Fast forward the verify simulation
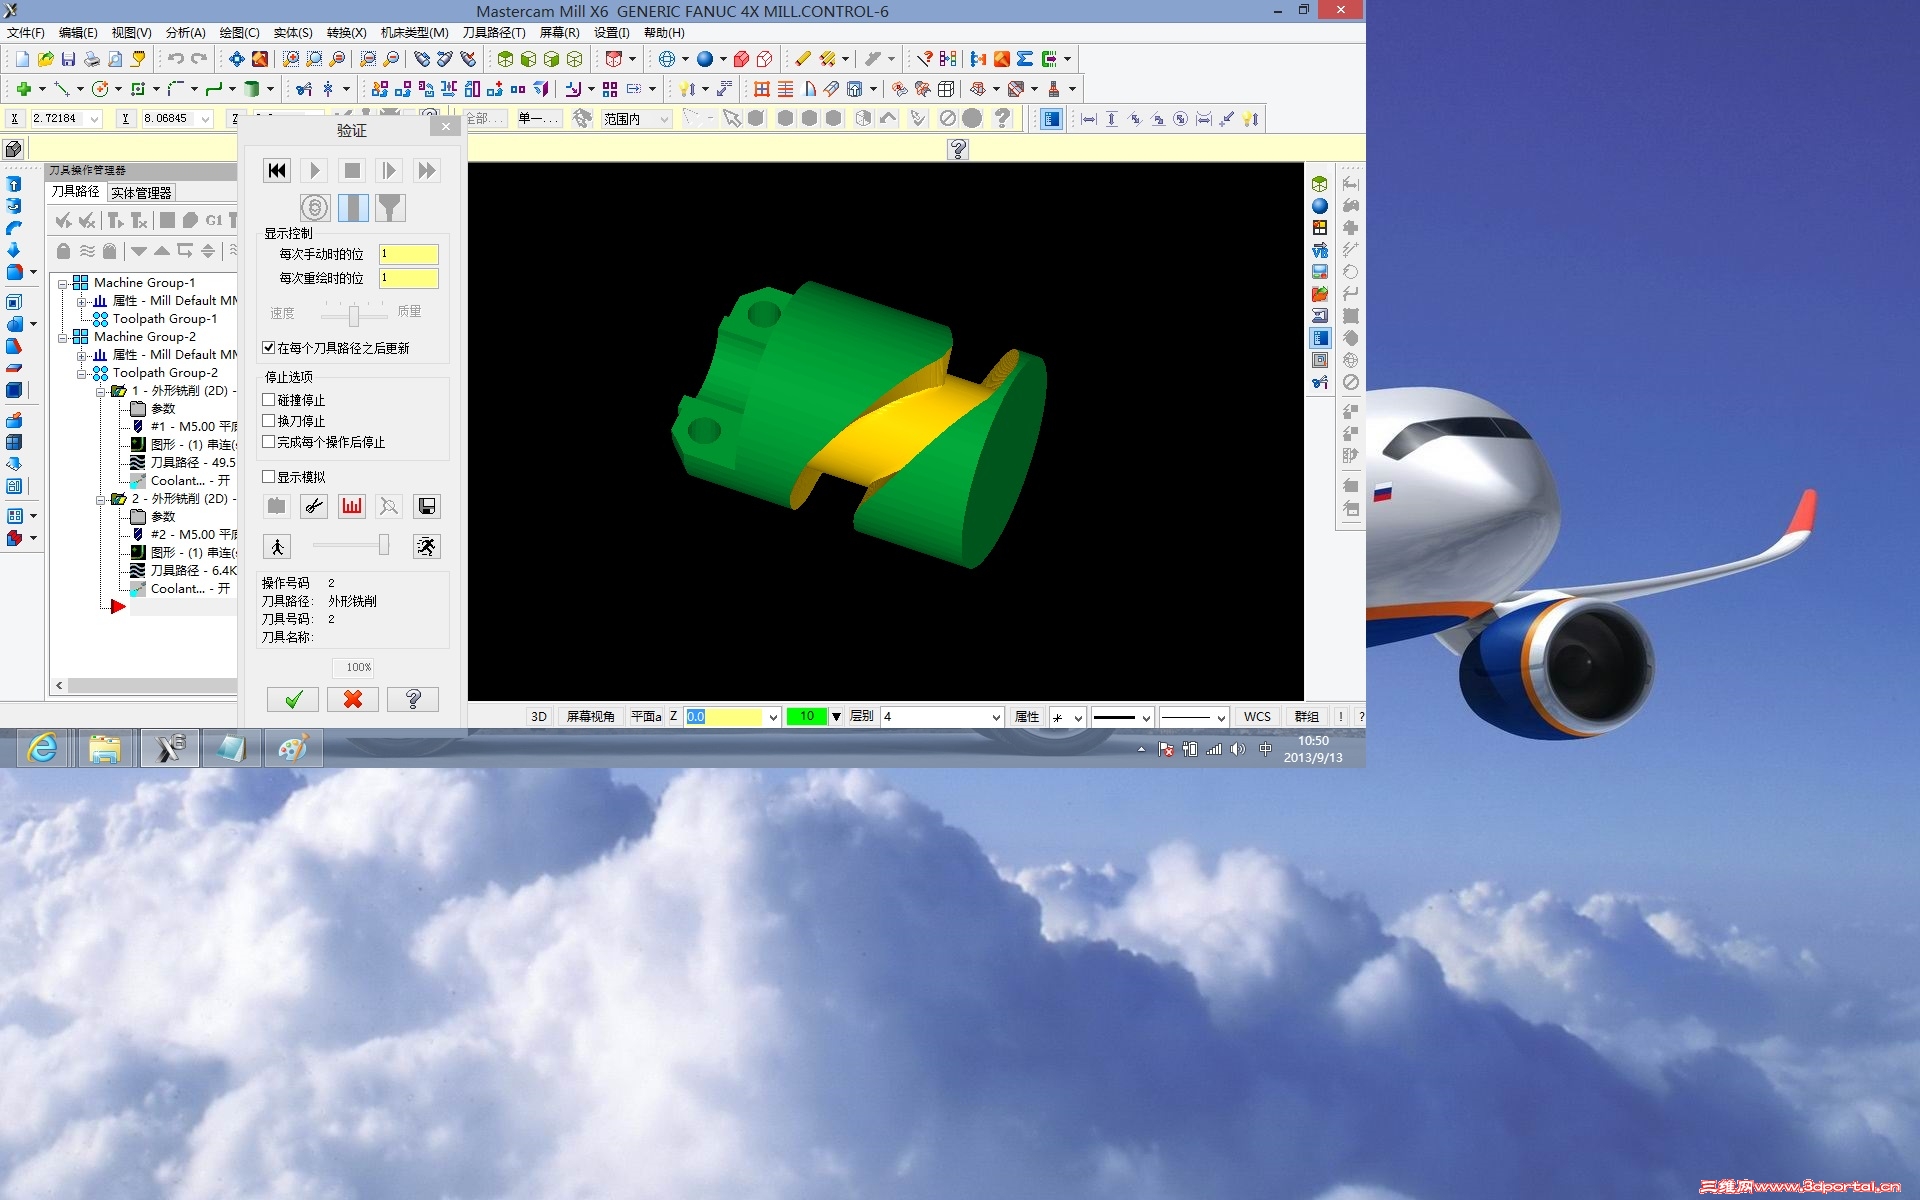This screenshot has width=1920, height=1200. click(427, 171)
